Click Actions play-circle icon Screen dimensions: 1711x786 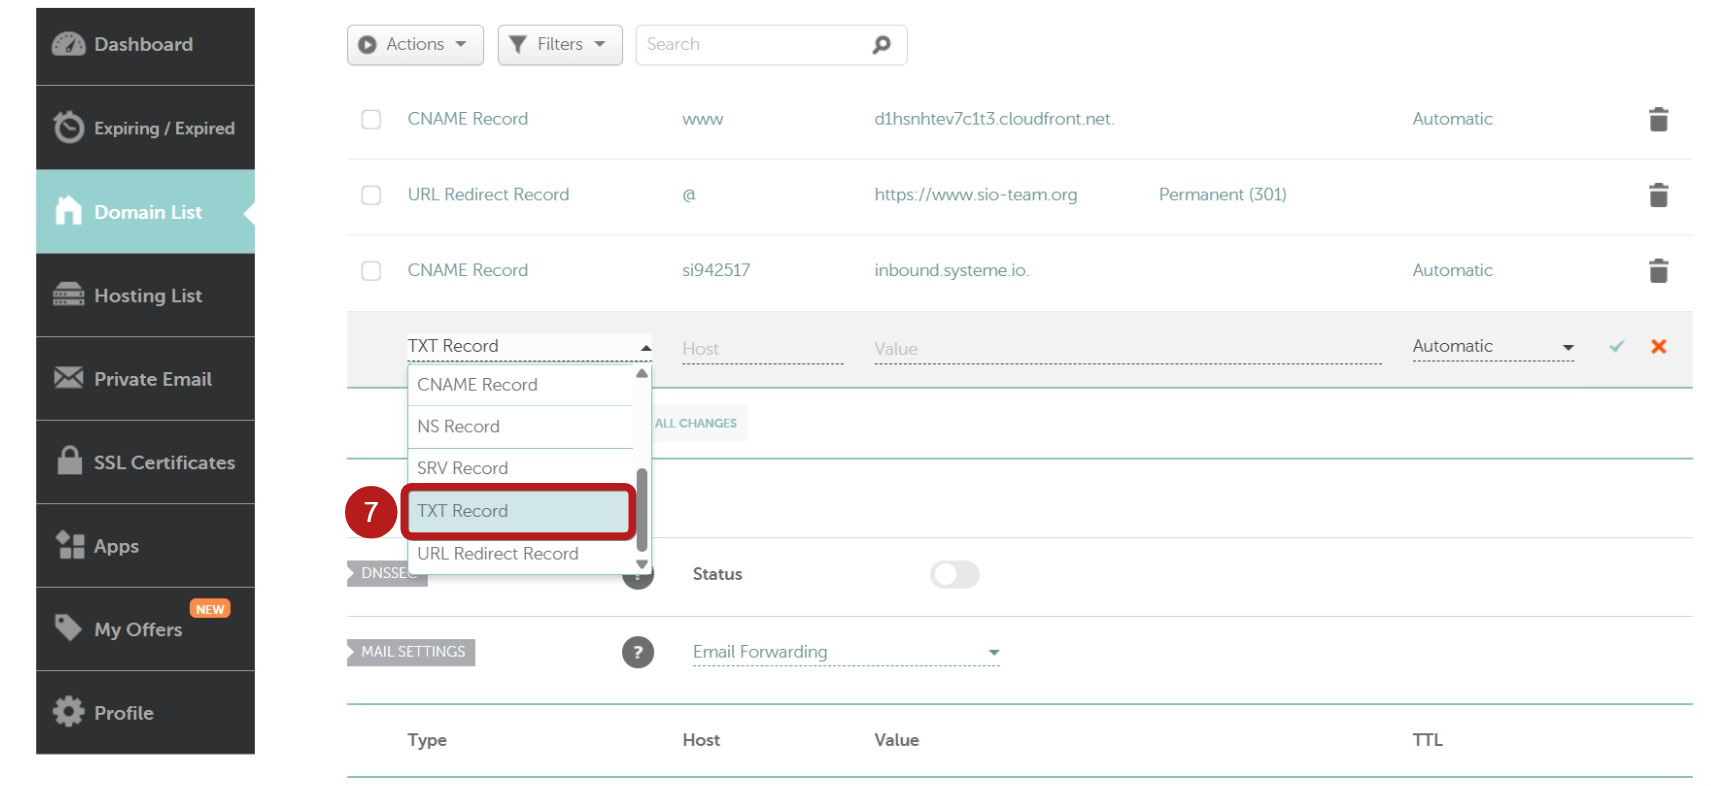pyautogui.click(x=367, y=45)
